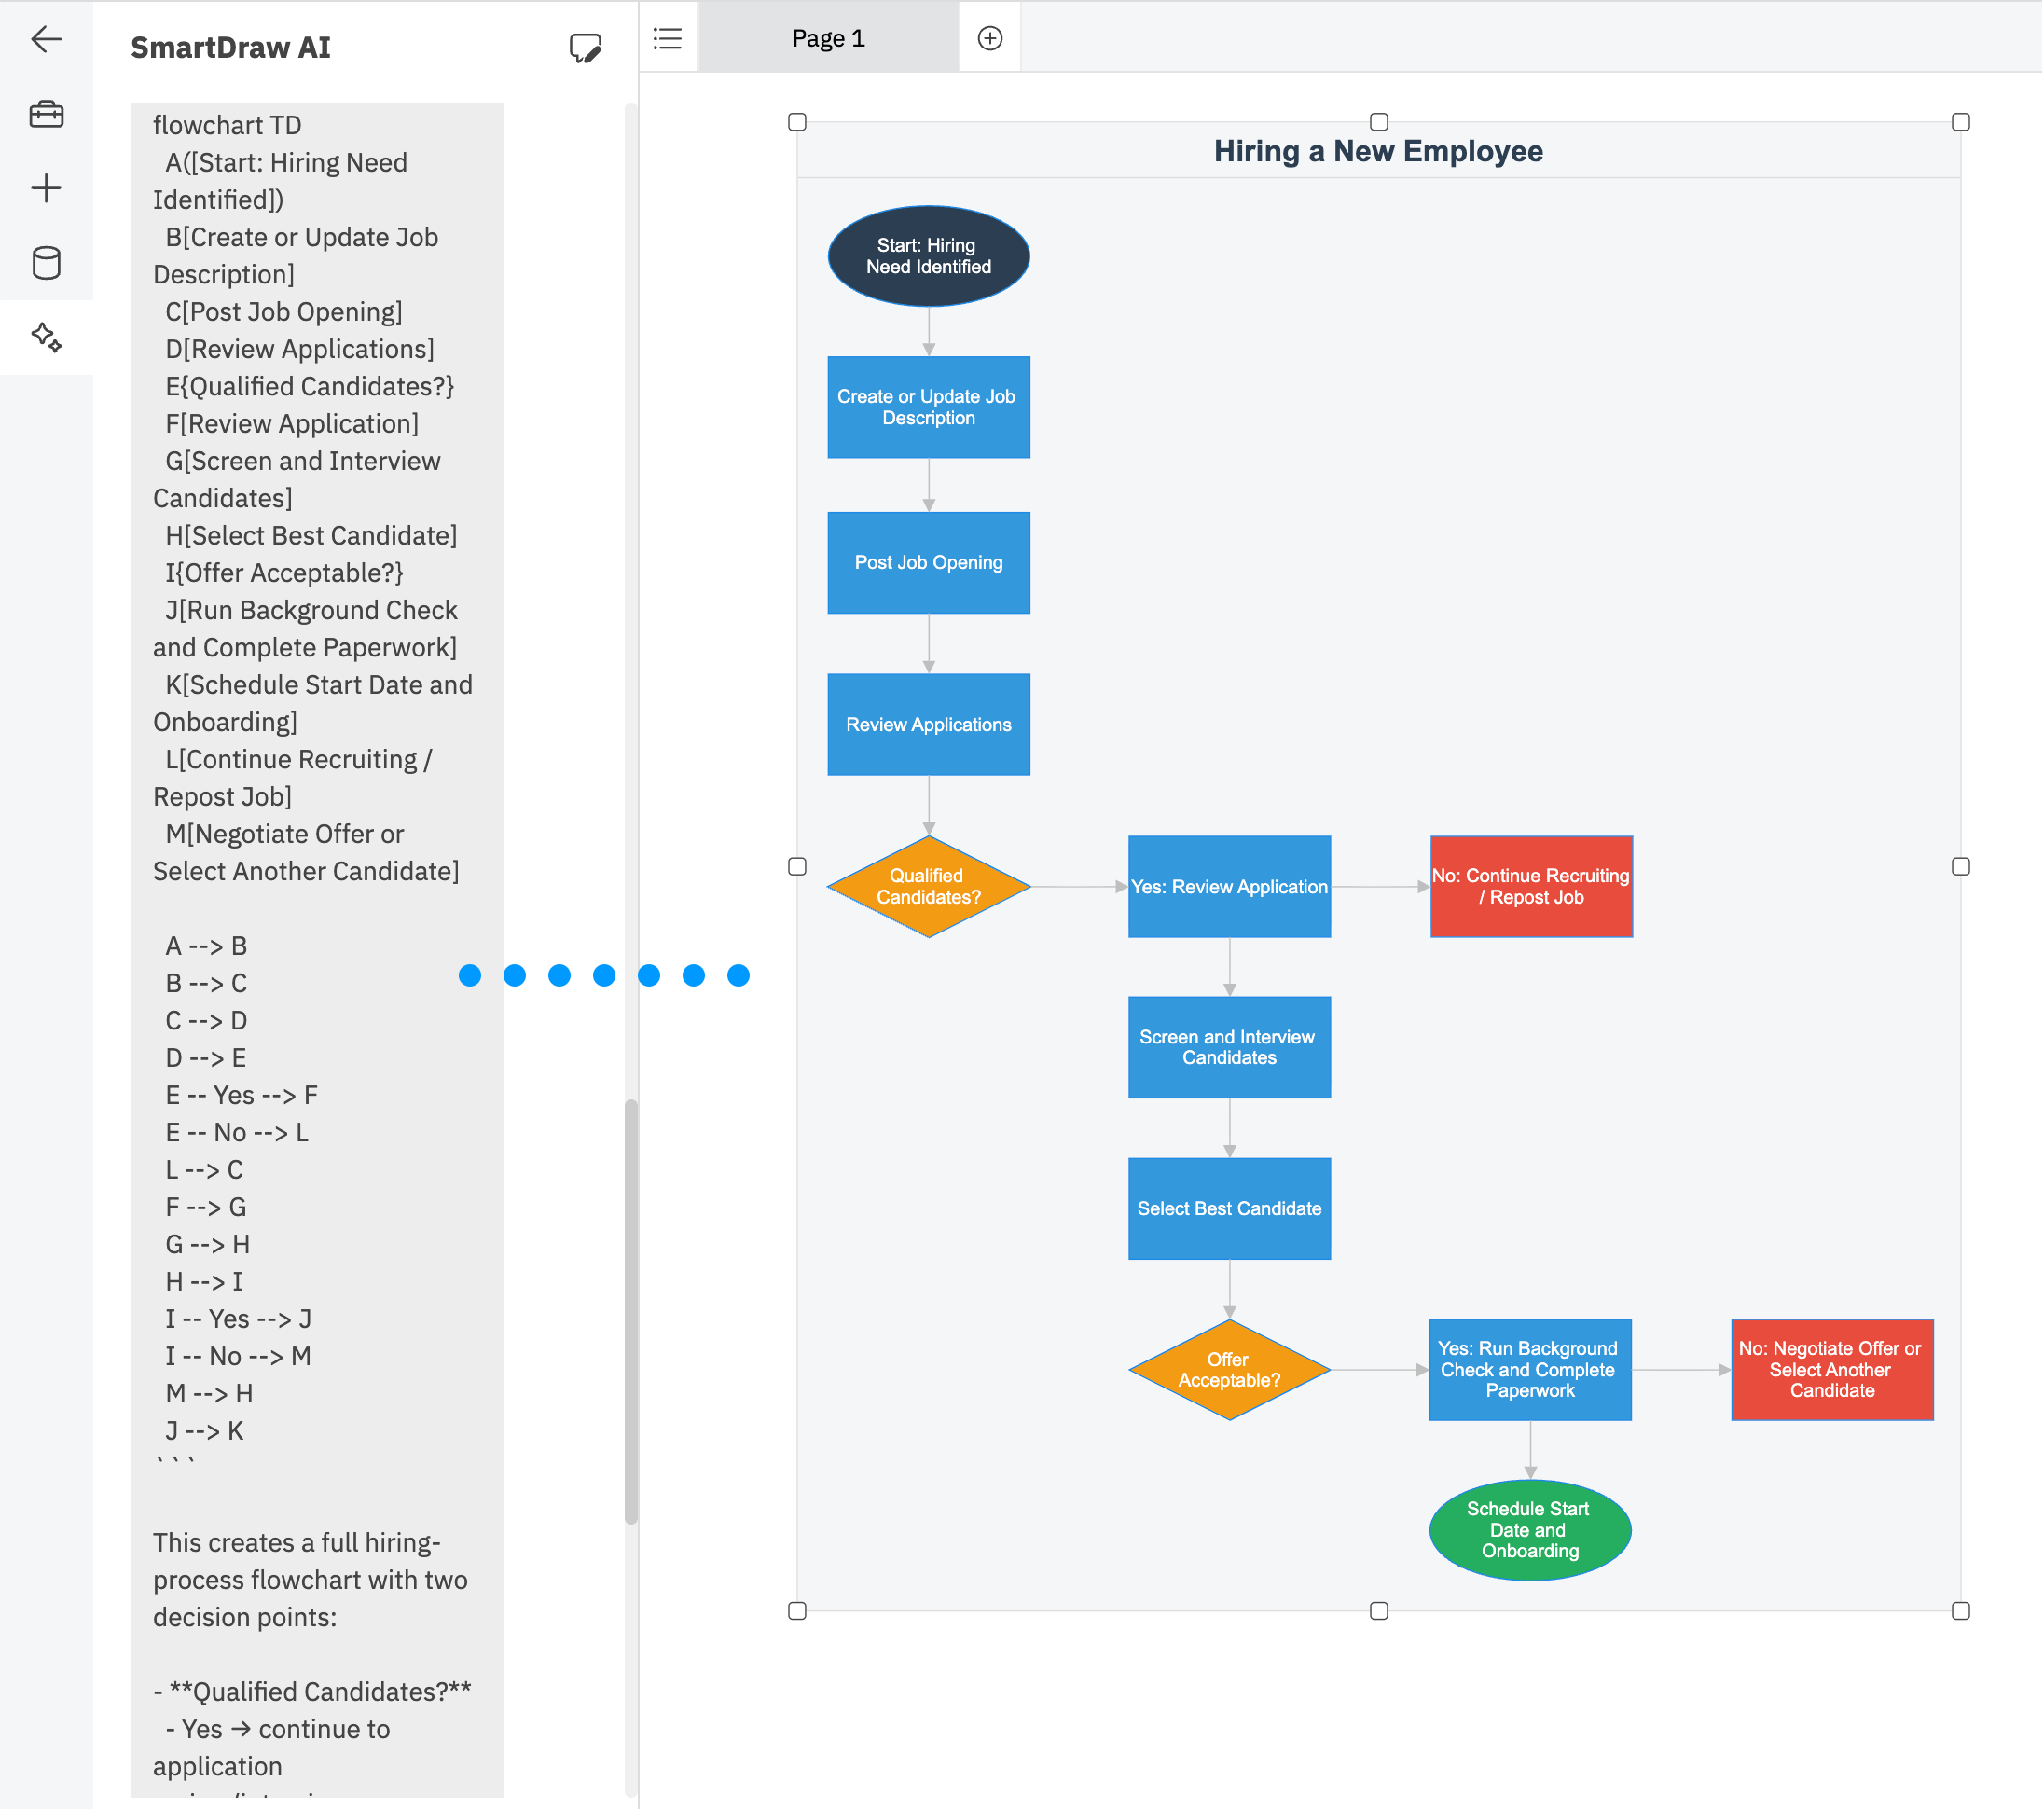Select the Qualified Candidates? diamond
The image size is (2044, 1809).
pos(929,887)
